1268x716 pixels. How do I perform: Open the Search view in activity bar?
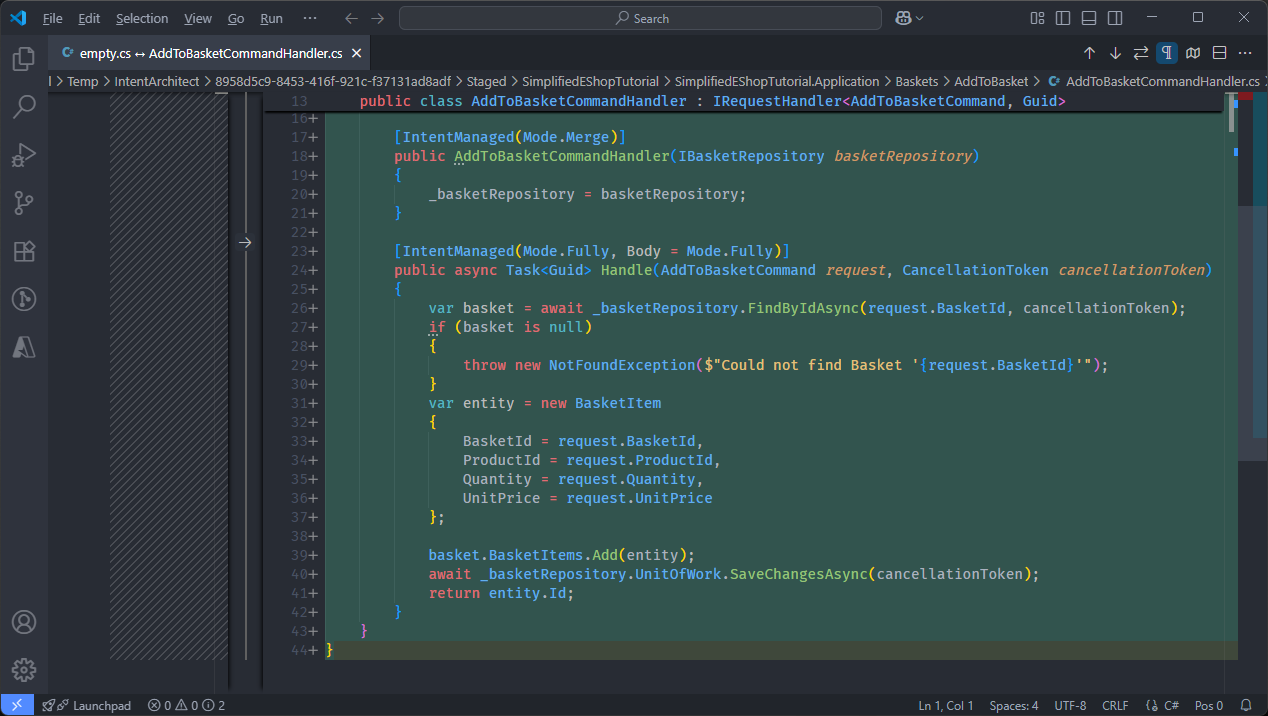pos(24,107)
